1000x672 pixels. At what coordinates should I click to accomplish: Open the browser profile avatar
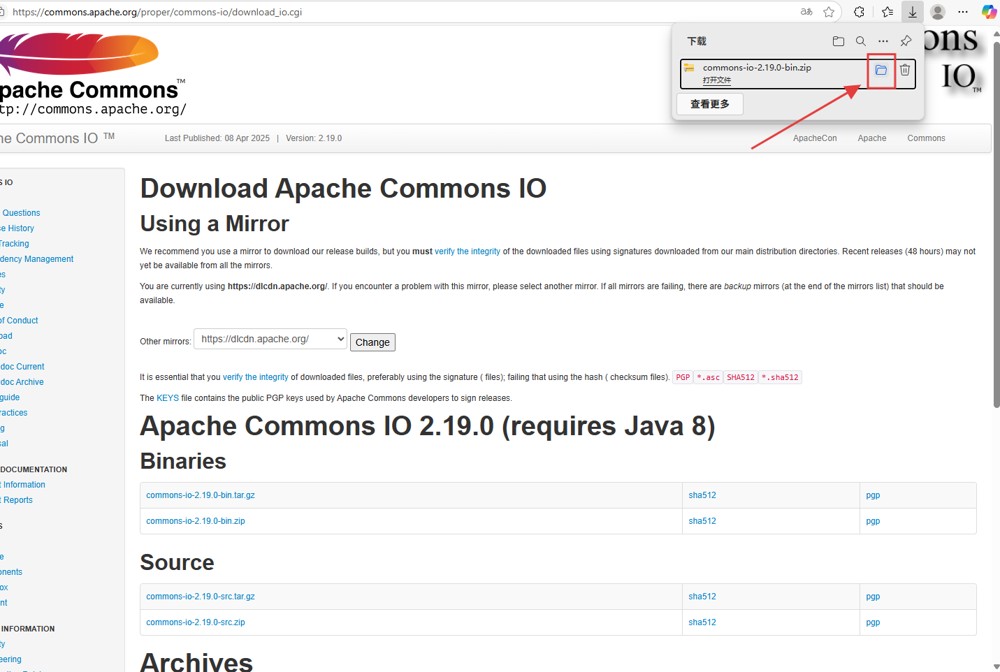click(x=938, y=11)
